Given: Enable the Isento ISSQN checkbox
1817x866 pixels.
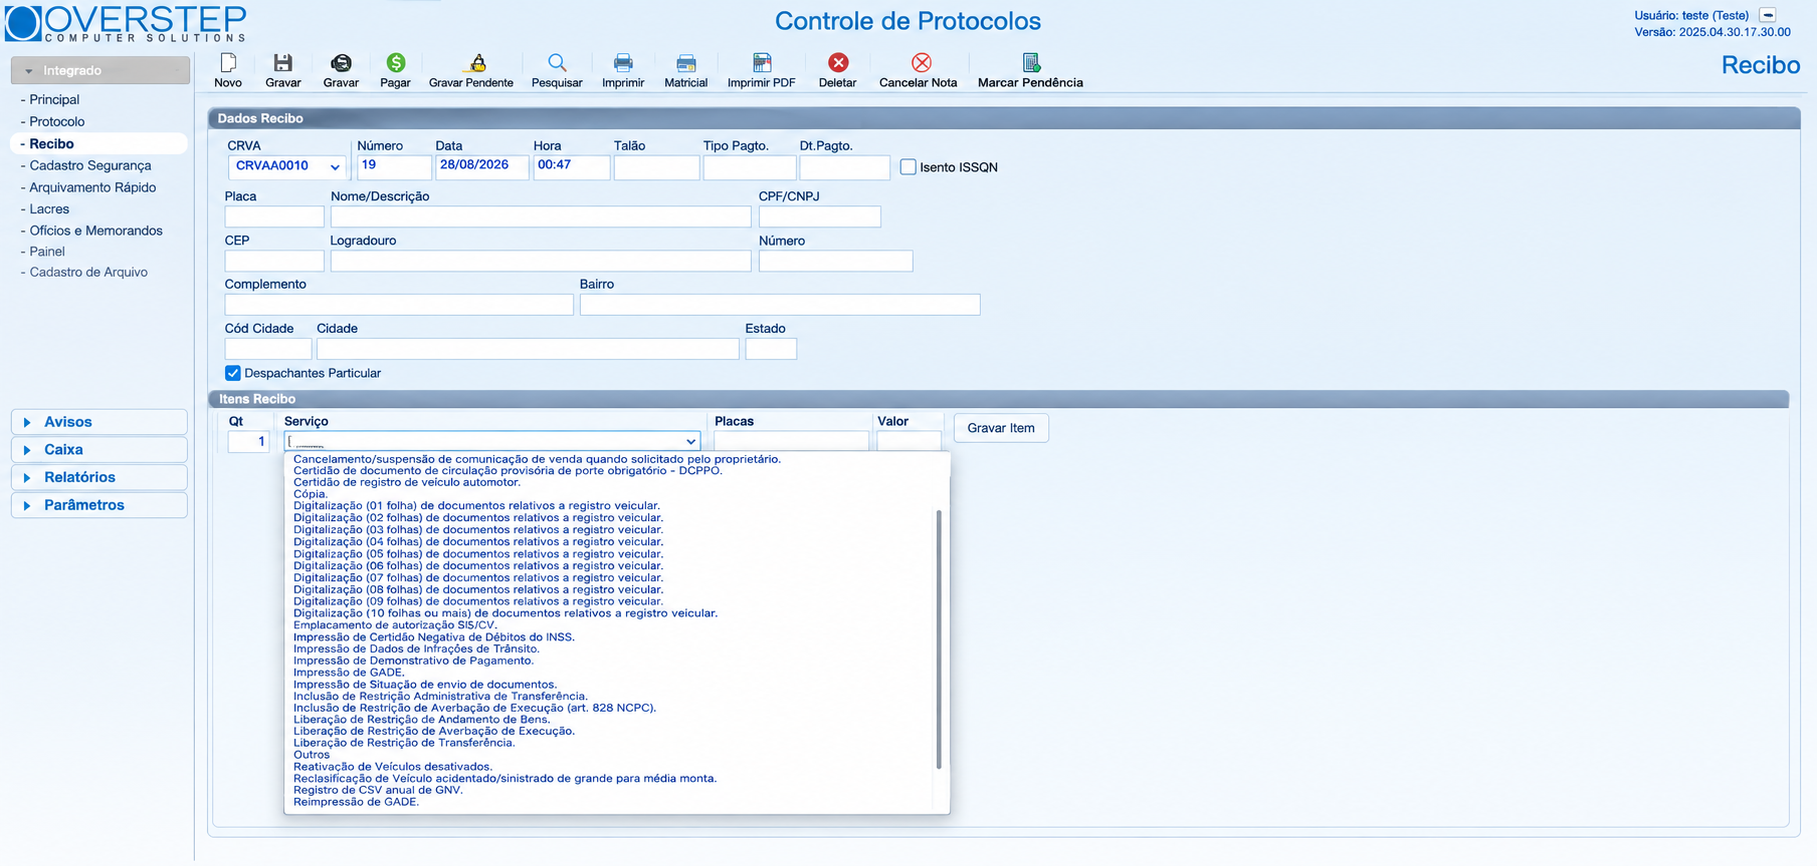Looking at the screenshot, I should [x=908, y=167].
